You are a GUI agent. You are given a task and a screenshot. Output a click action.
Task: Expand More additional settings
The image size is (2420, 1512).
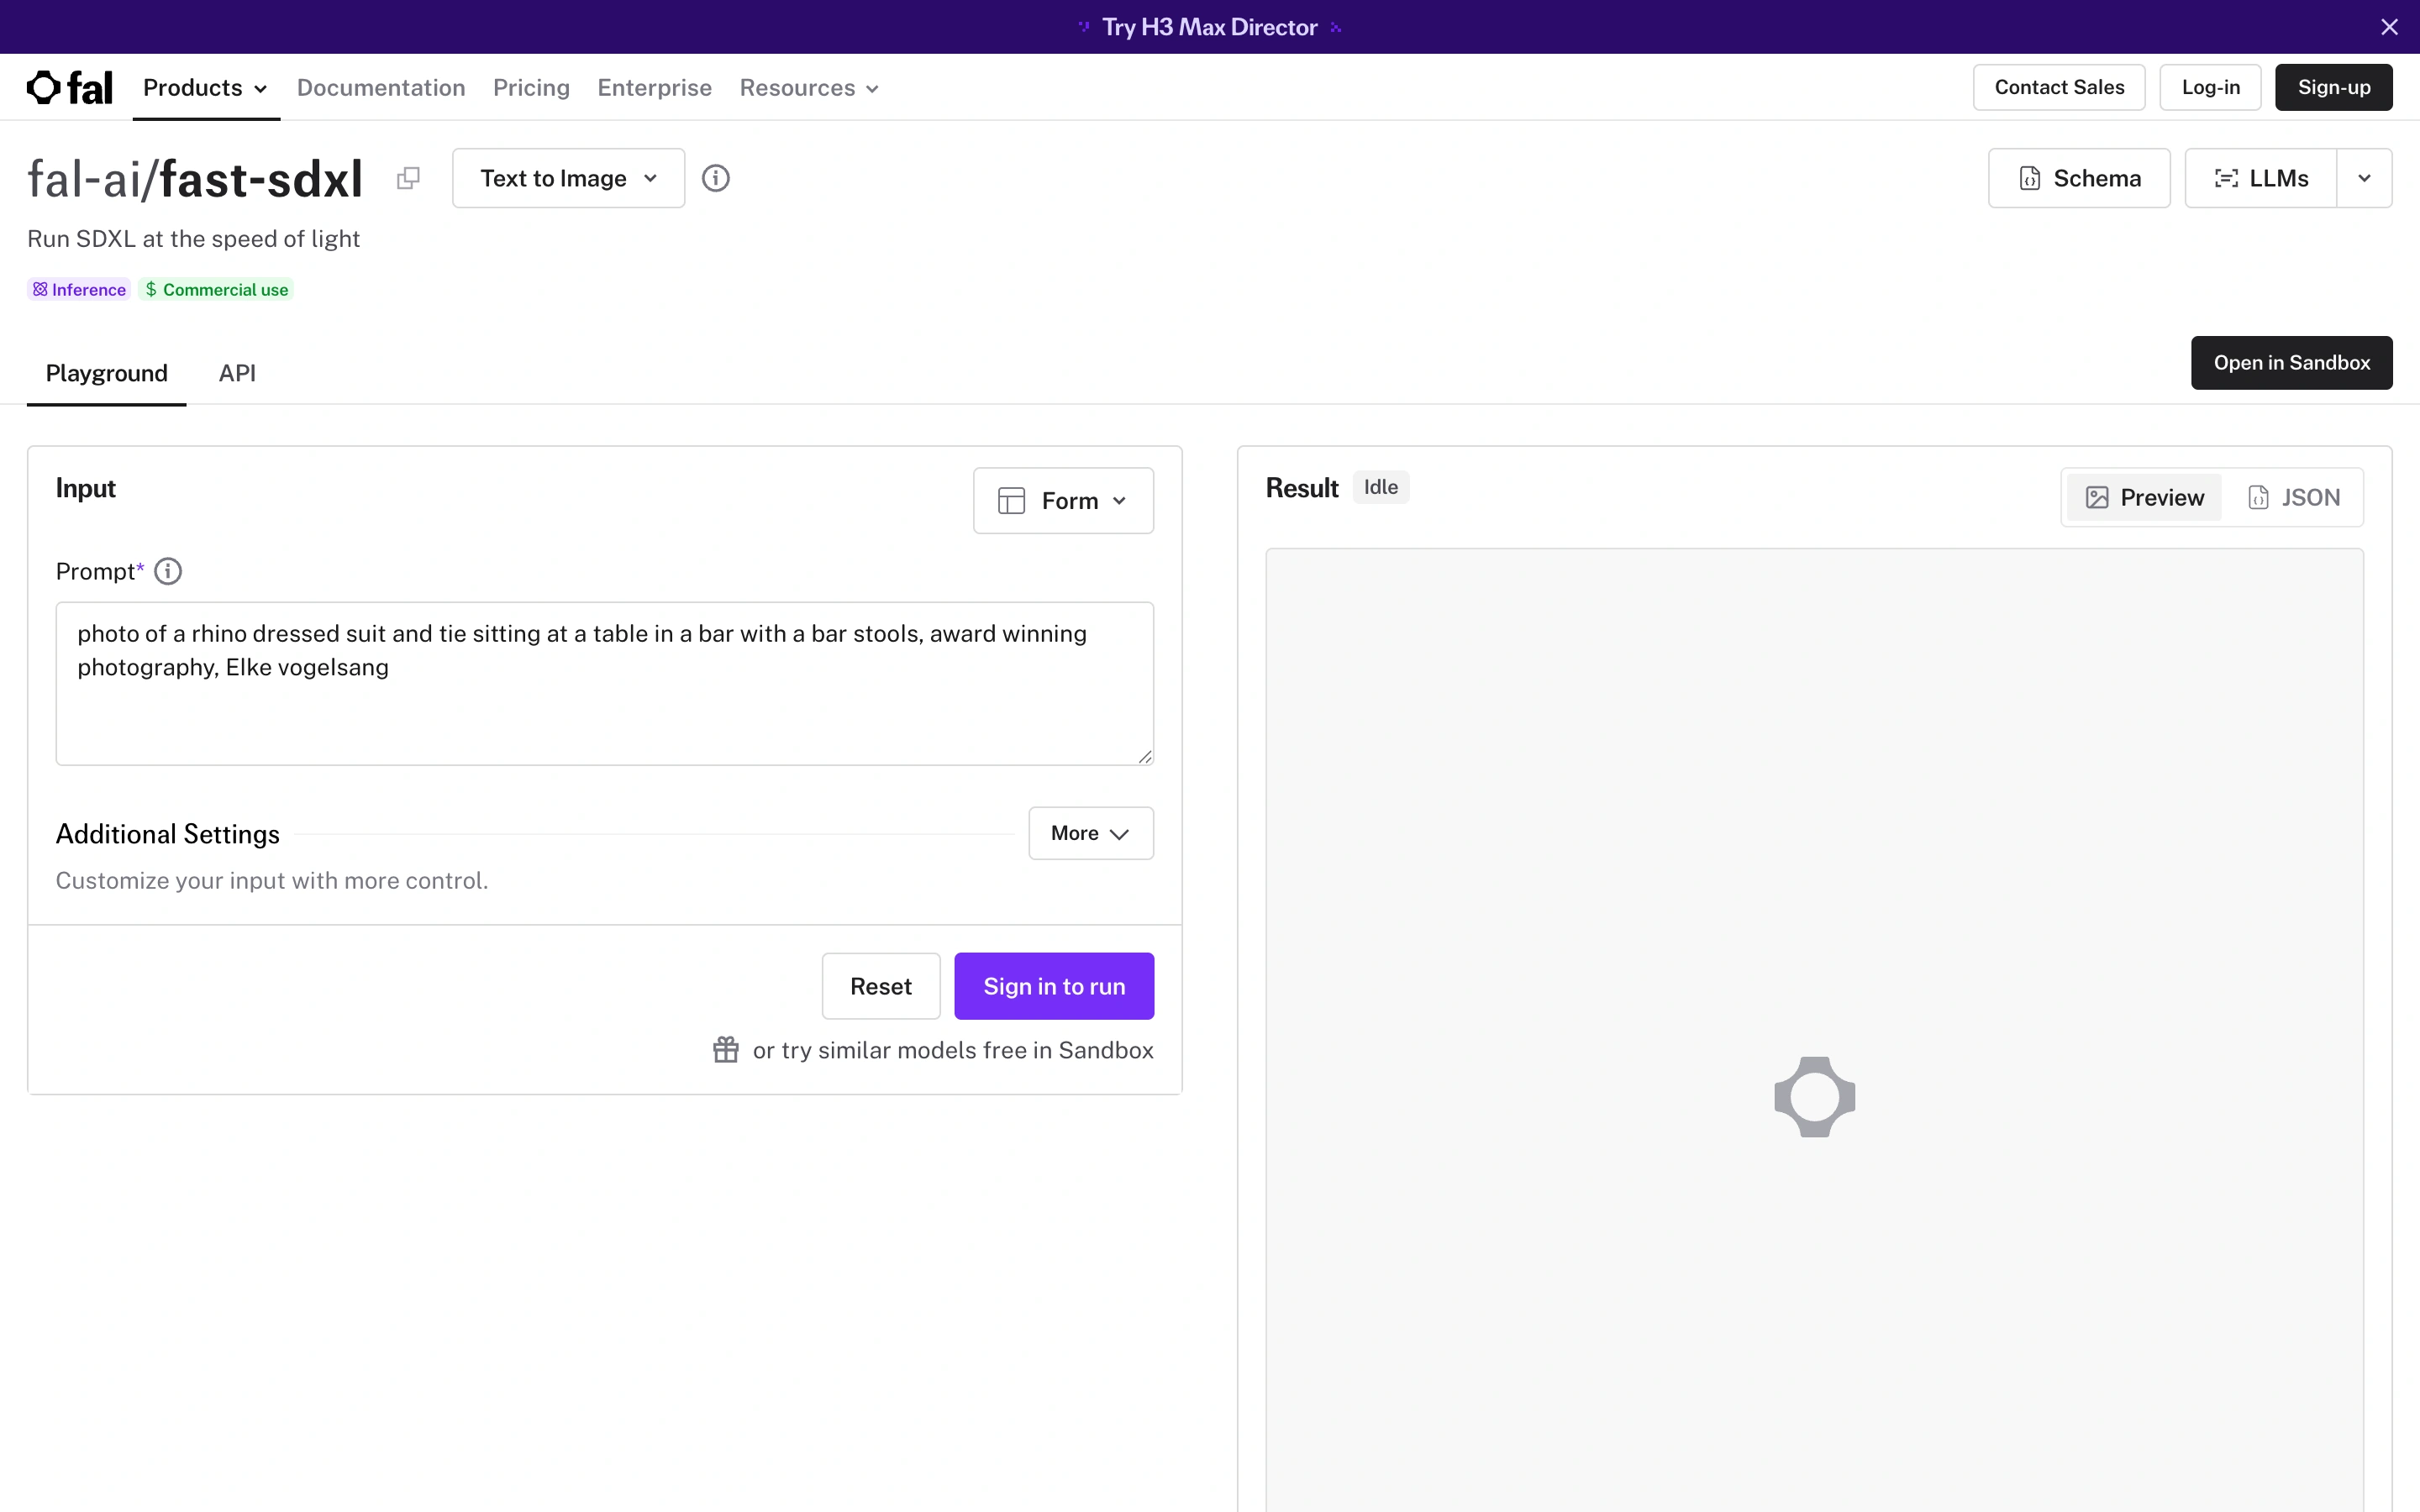click(1091, 833)
